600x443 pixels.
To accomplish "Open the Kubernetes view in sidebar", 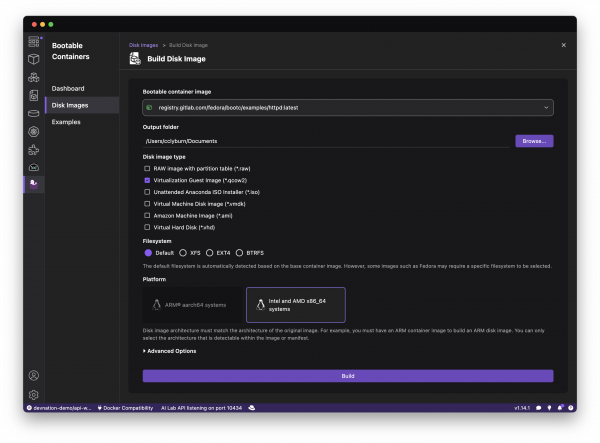I will pyautogui.click(x=34, y=131).
